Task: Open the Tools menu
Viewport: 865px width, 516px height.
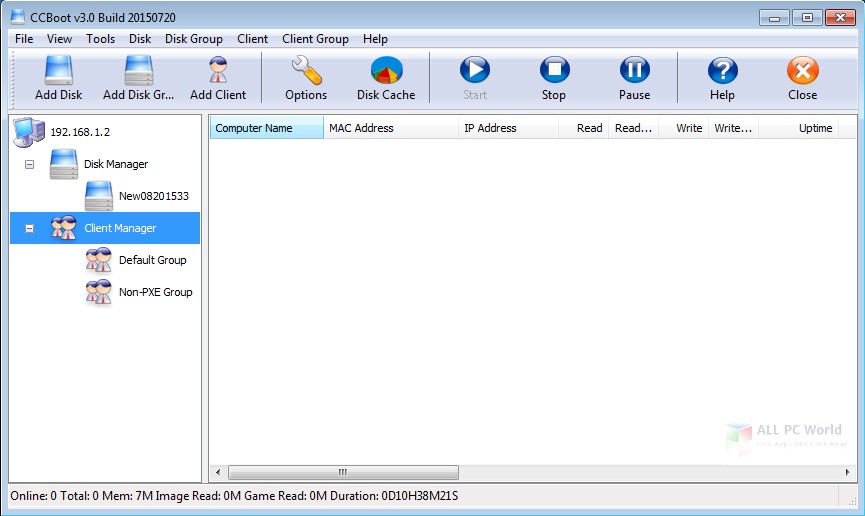Action: tap(100, 39)
